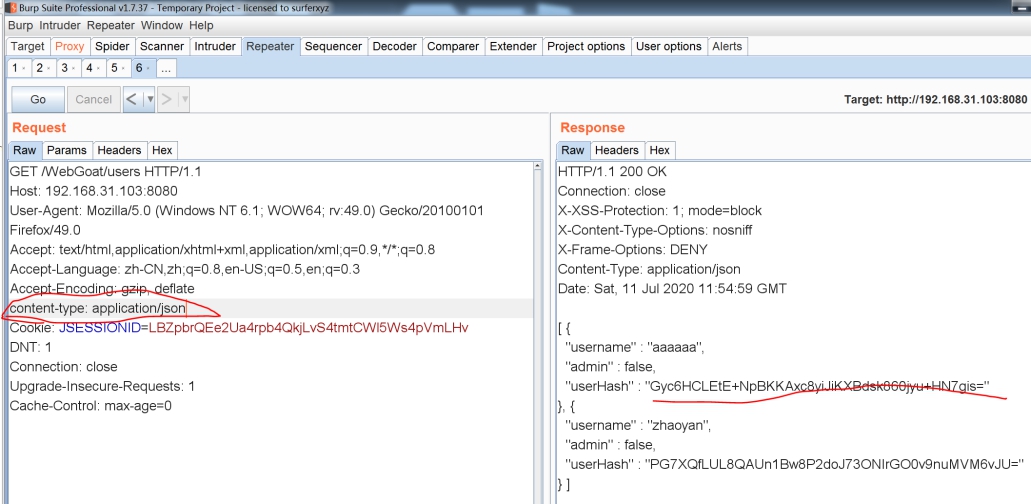Image resolution: width=1031 pixels, height=504 pixels.
Task: Click the request pane vertical scrollbar
Action: click(x=539, y=332)
